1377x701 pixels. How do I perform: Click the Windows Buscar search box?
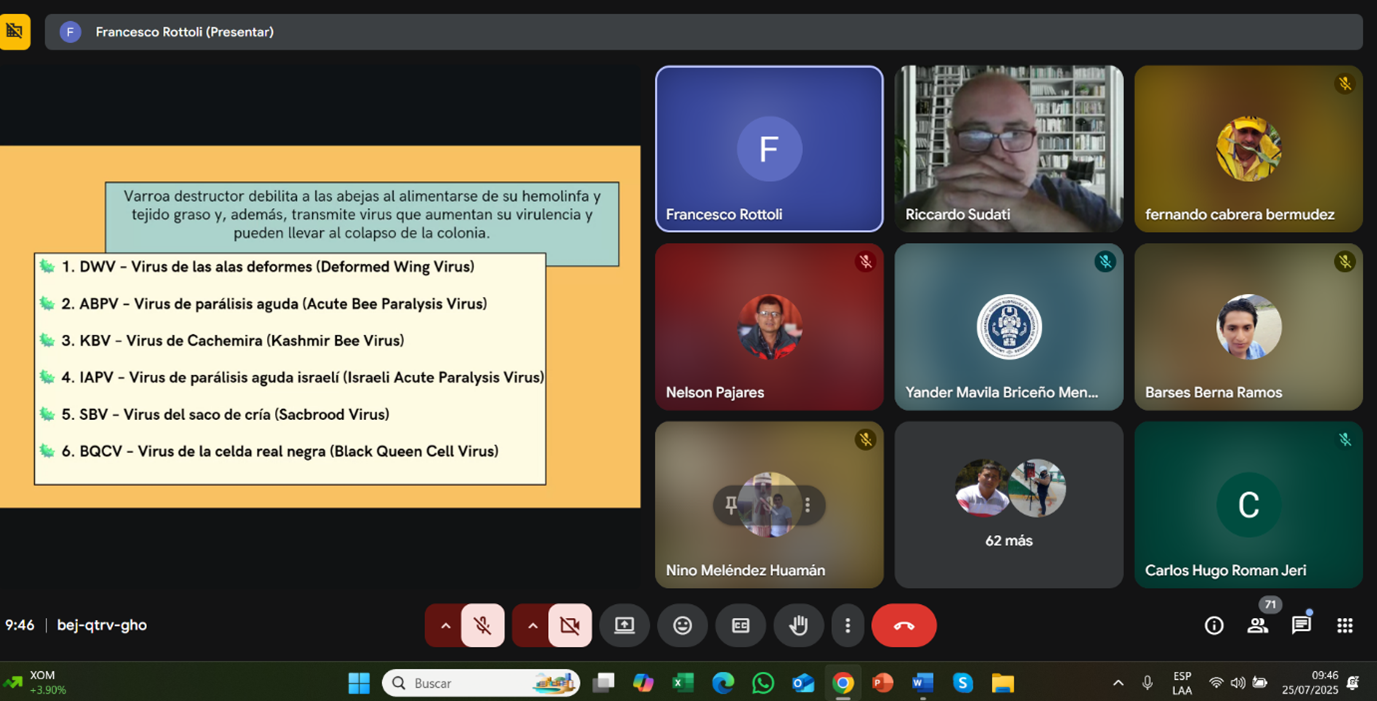[481, 683]
